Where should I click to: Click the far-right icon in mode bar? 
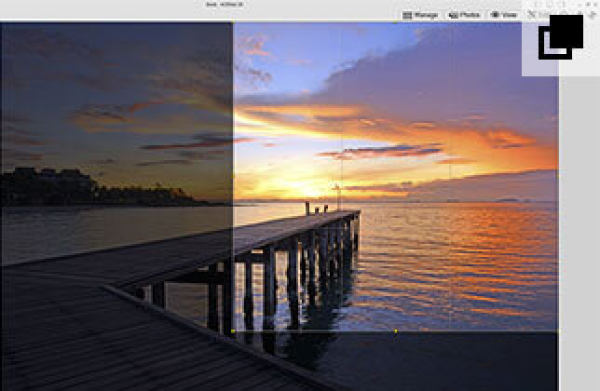593,15
